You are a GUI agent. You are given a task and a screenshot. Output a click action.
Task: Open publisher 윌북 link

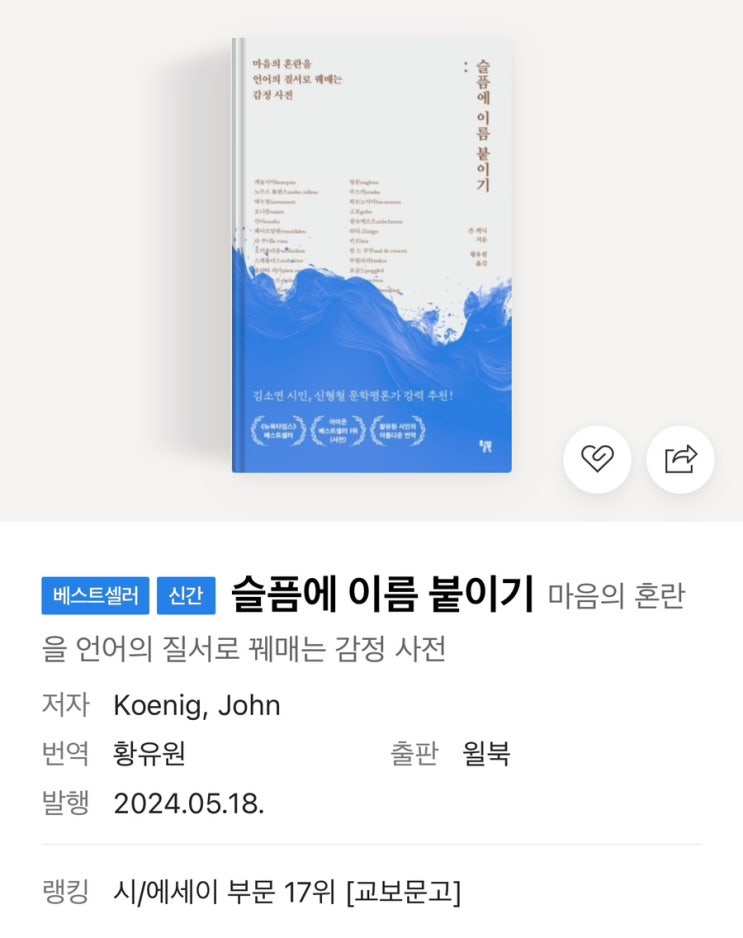(486, 754)
